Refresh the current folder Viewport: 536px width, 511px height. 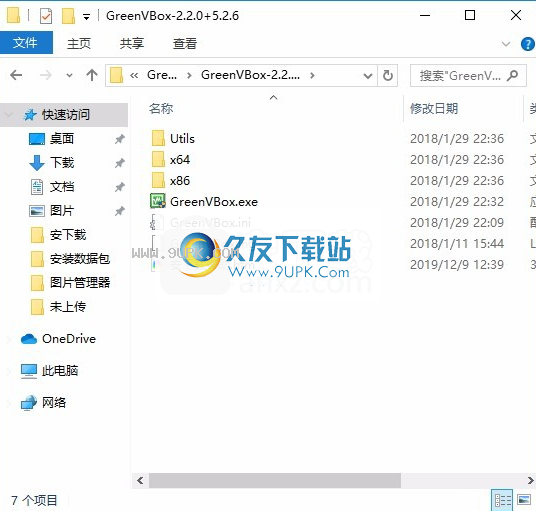pyautogui.click(x=388, y=76)
